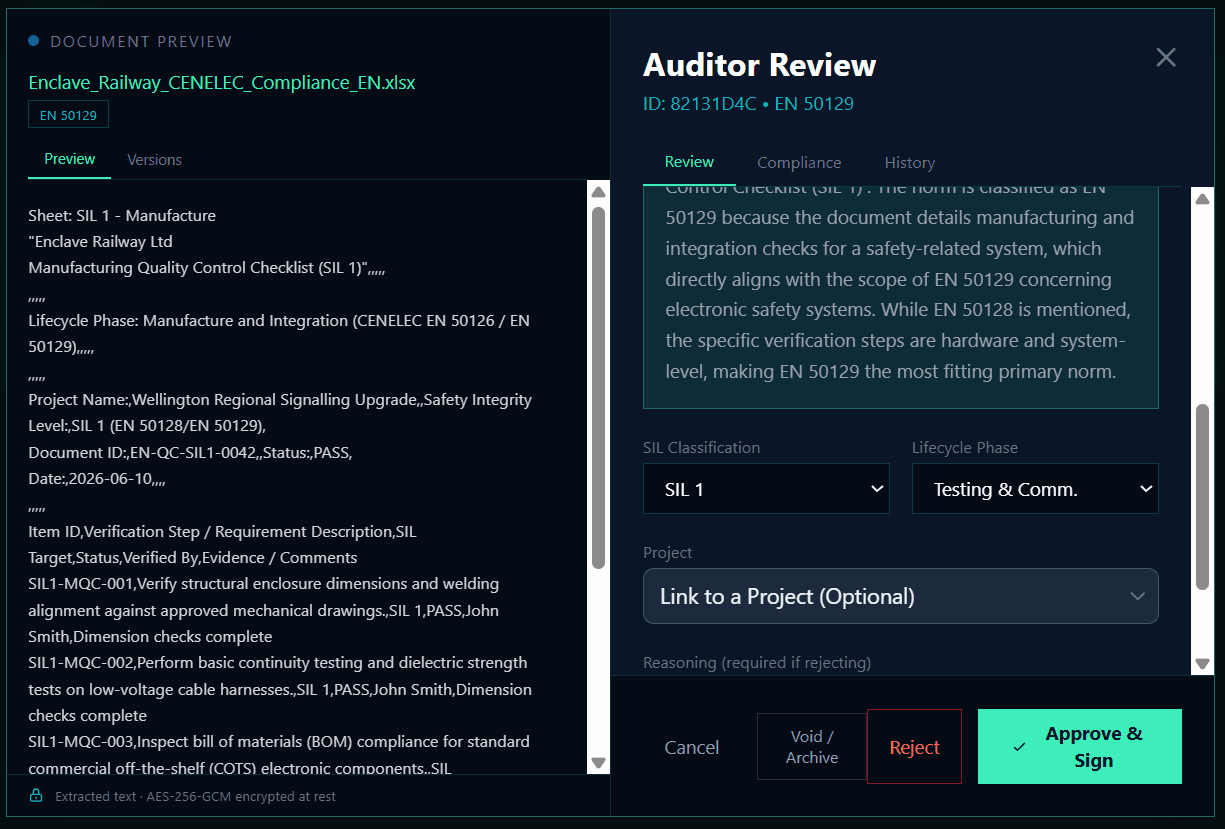
Task: Click the 'Document ID:,EN-QC-SIL1-0042' line
Action: 190,452
